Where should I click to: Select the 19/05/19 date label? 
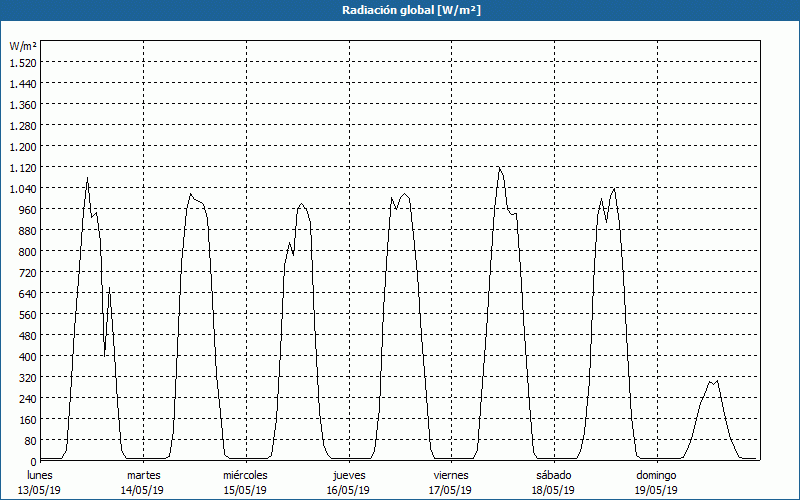tap(656, 490)
